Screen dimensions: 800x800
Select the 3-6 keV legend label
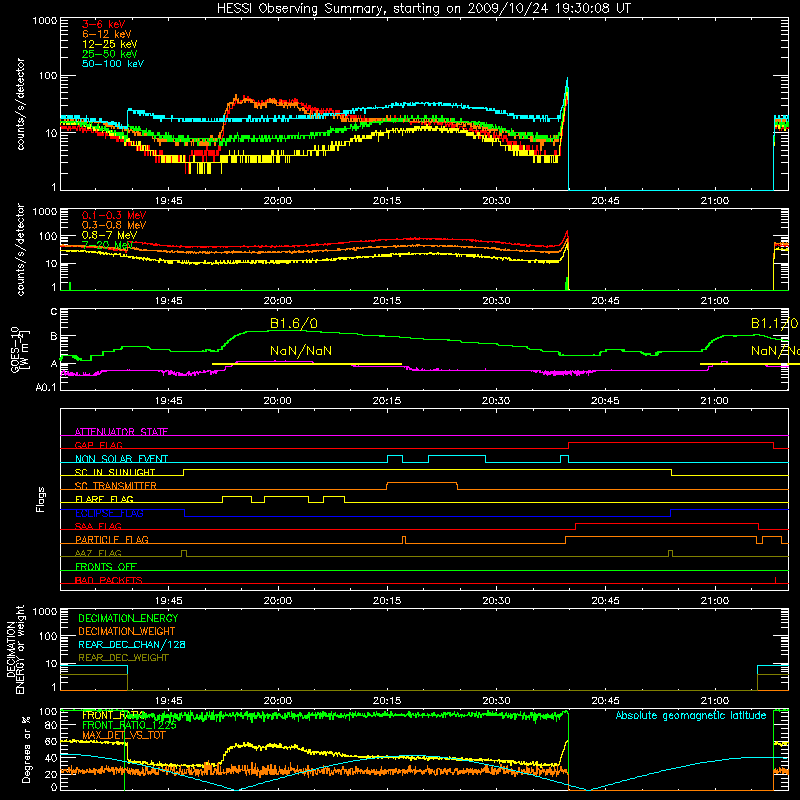click(x=104, y=24)
